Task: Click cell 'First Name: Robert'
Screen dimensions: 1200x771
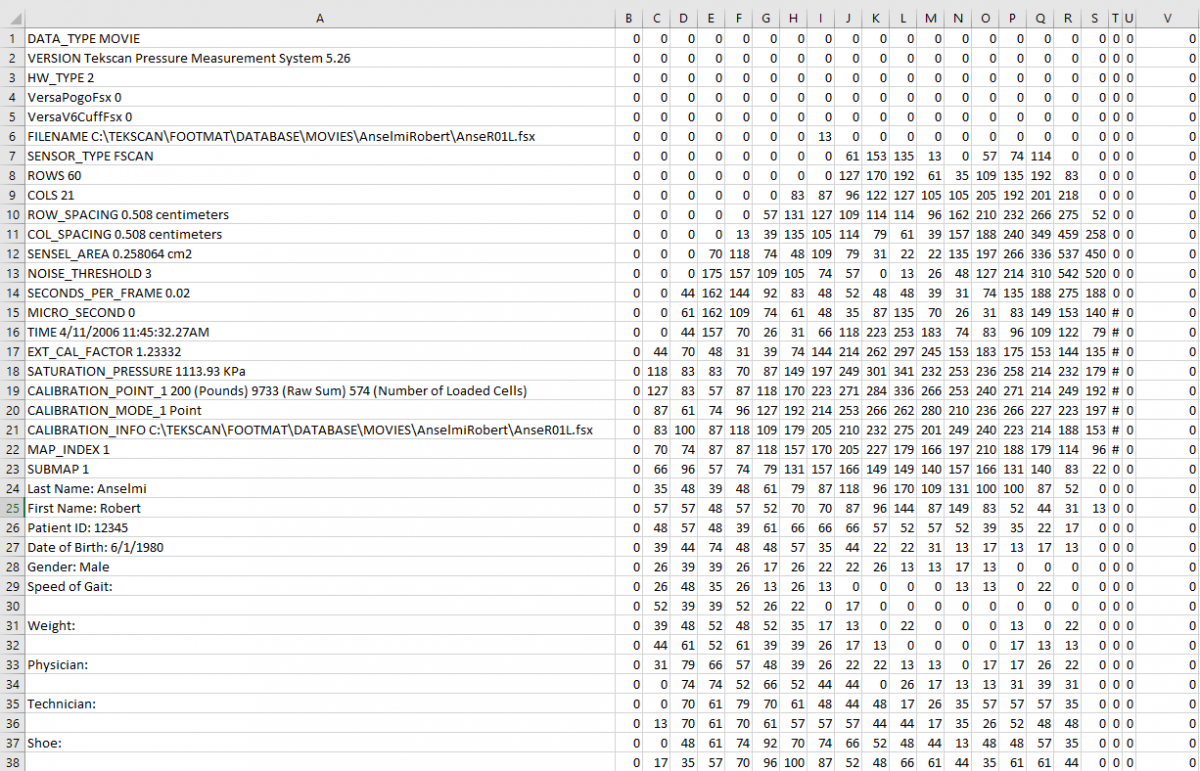Action: pyautogui.click(x=319, y=507)
